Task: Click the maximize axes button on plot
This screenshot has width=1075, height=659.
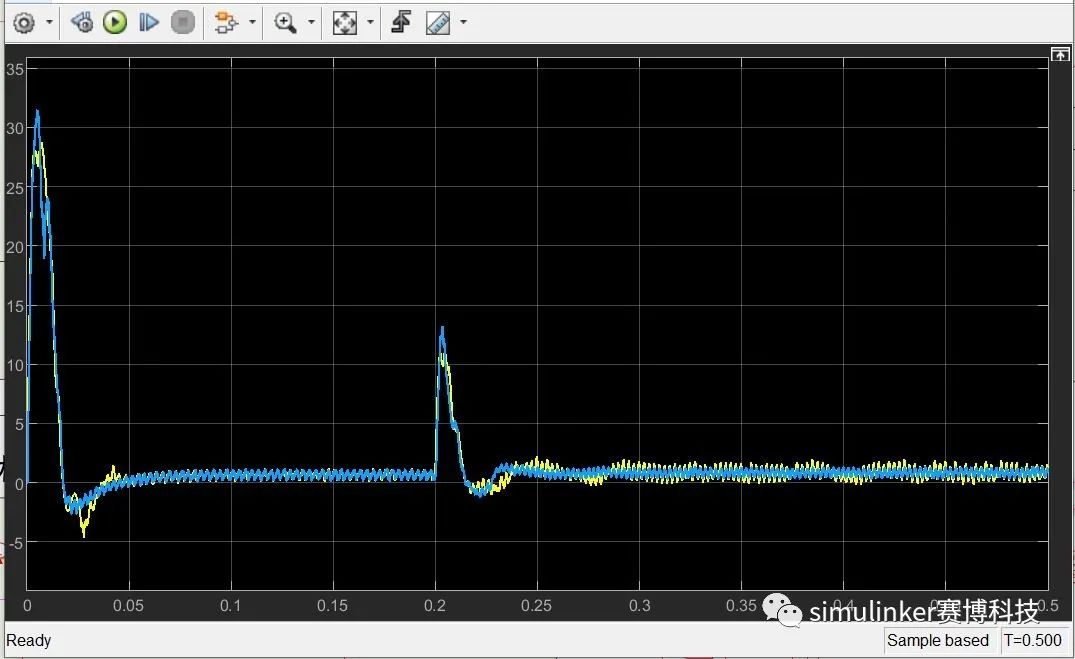Action: [x=1060, y=54]
